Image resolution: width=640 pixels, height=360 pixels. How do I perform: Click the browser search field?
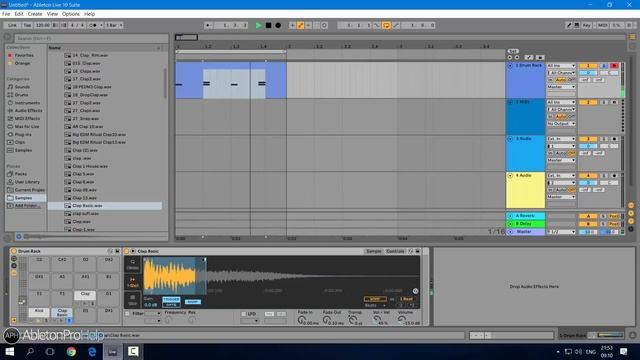tap(91, 38)
